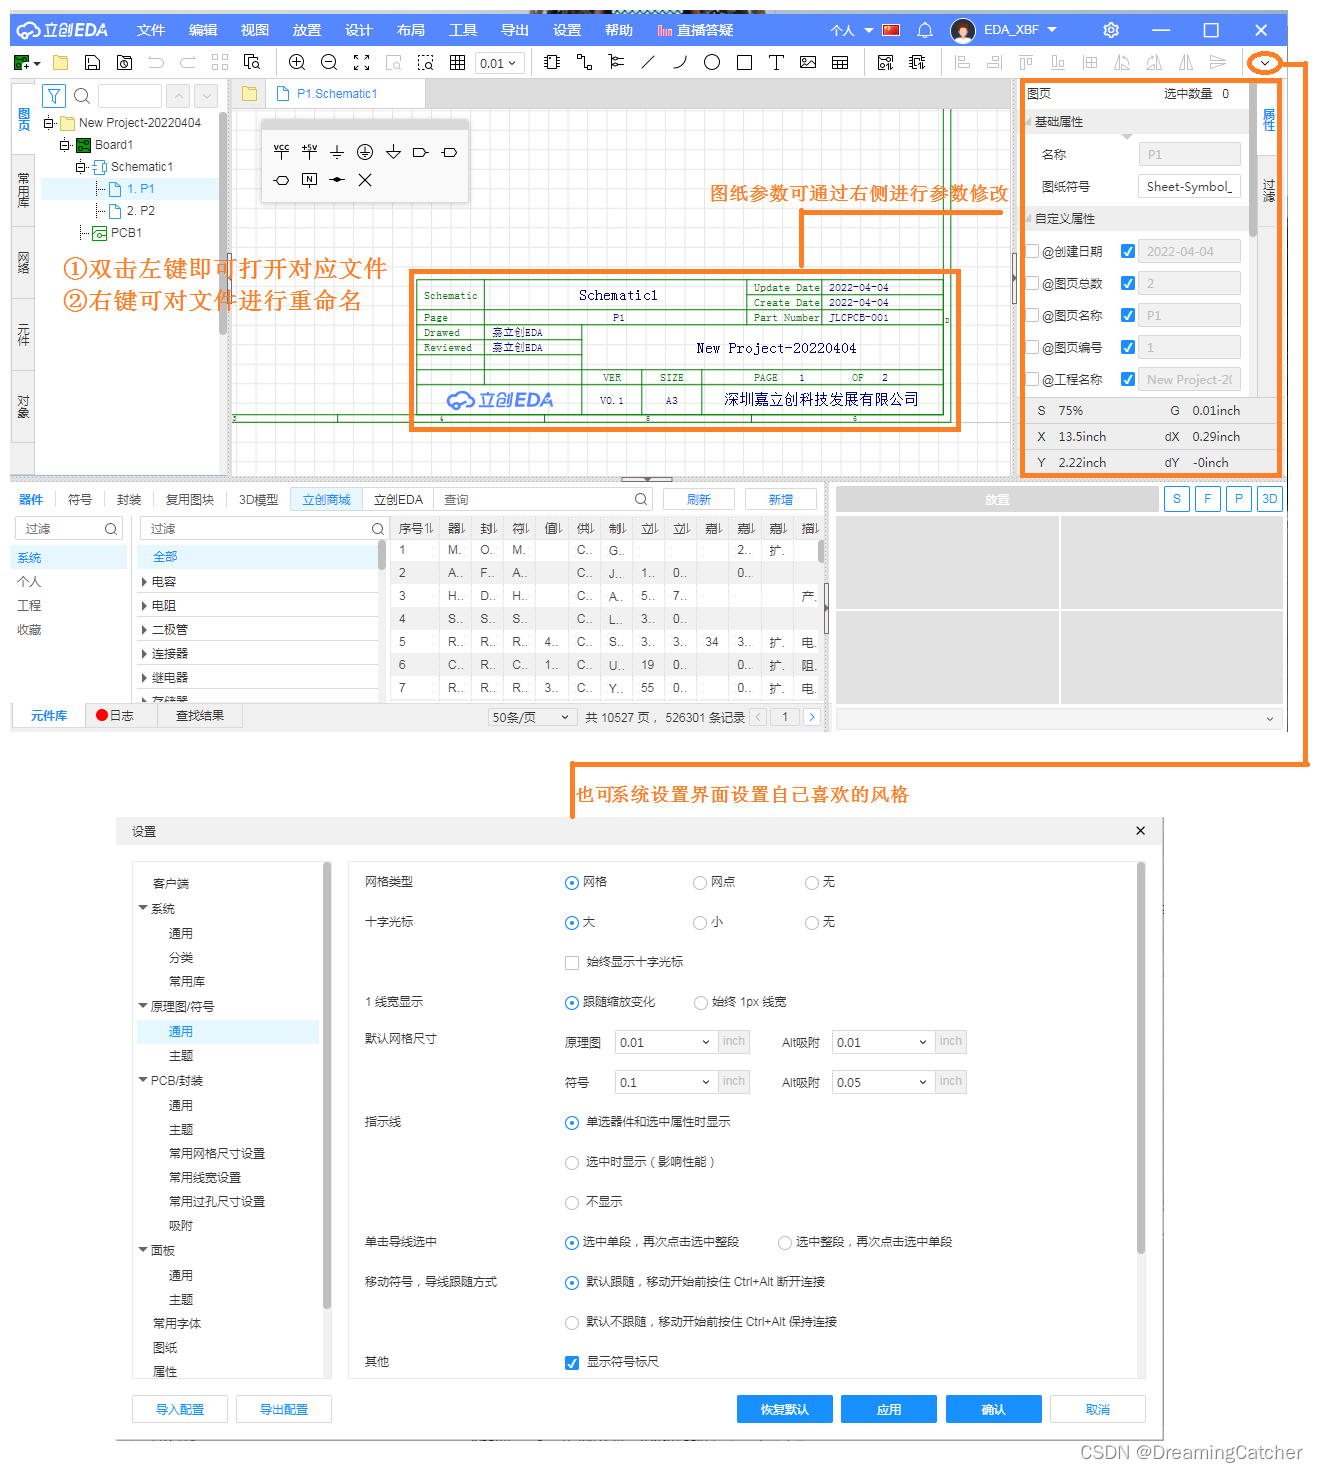The height and width of the screenshot is (1472, 1318).
Task: Place the signal ground symbol
Action: (x=337, y=152)
